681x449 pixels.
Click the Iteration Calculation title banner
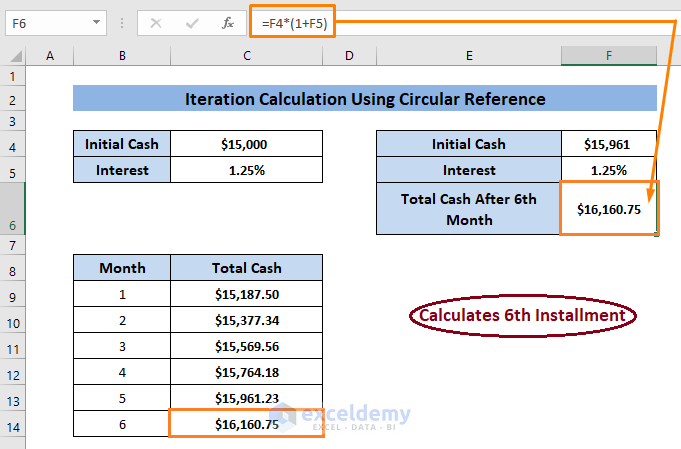[x=365, y=99]
